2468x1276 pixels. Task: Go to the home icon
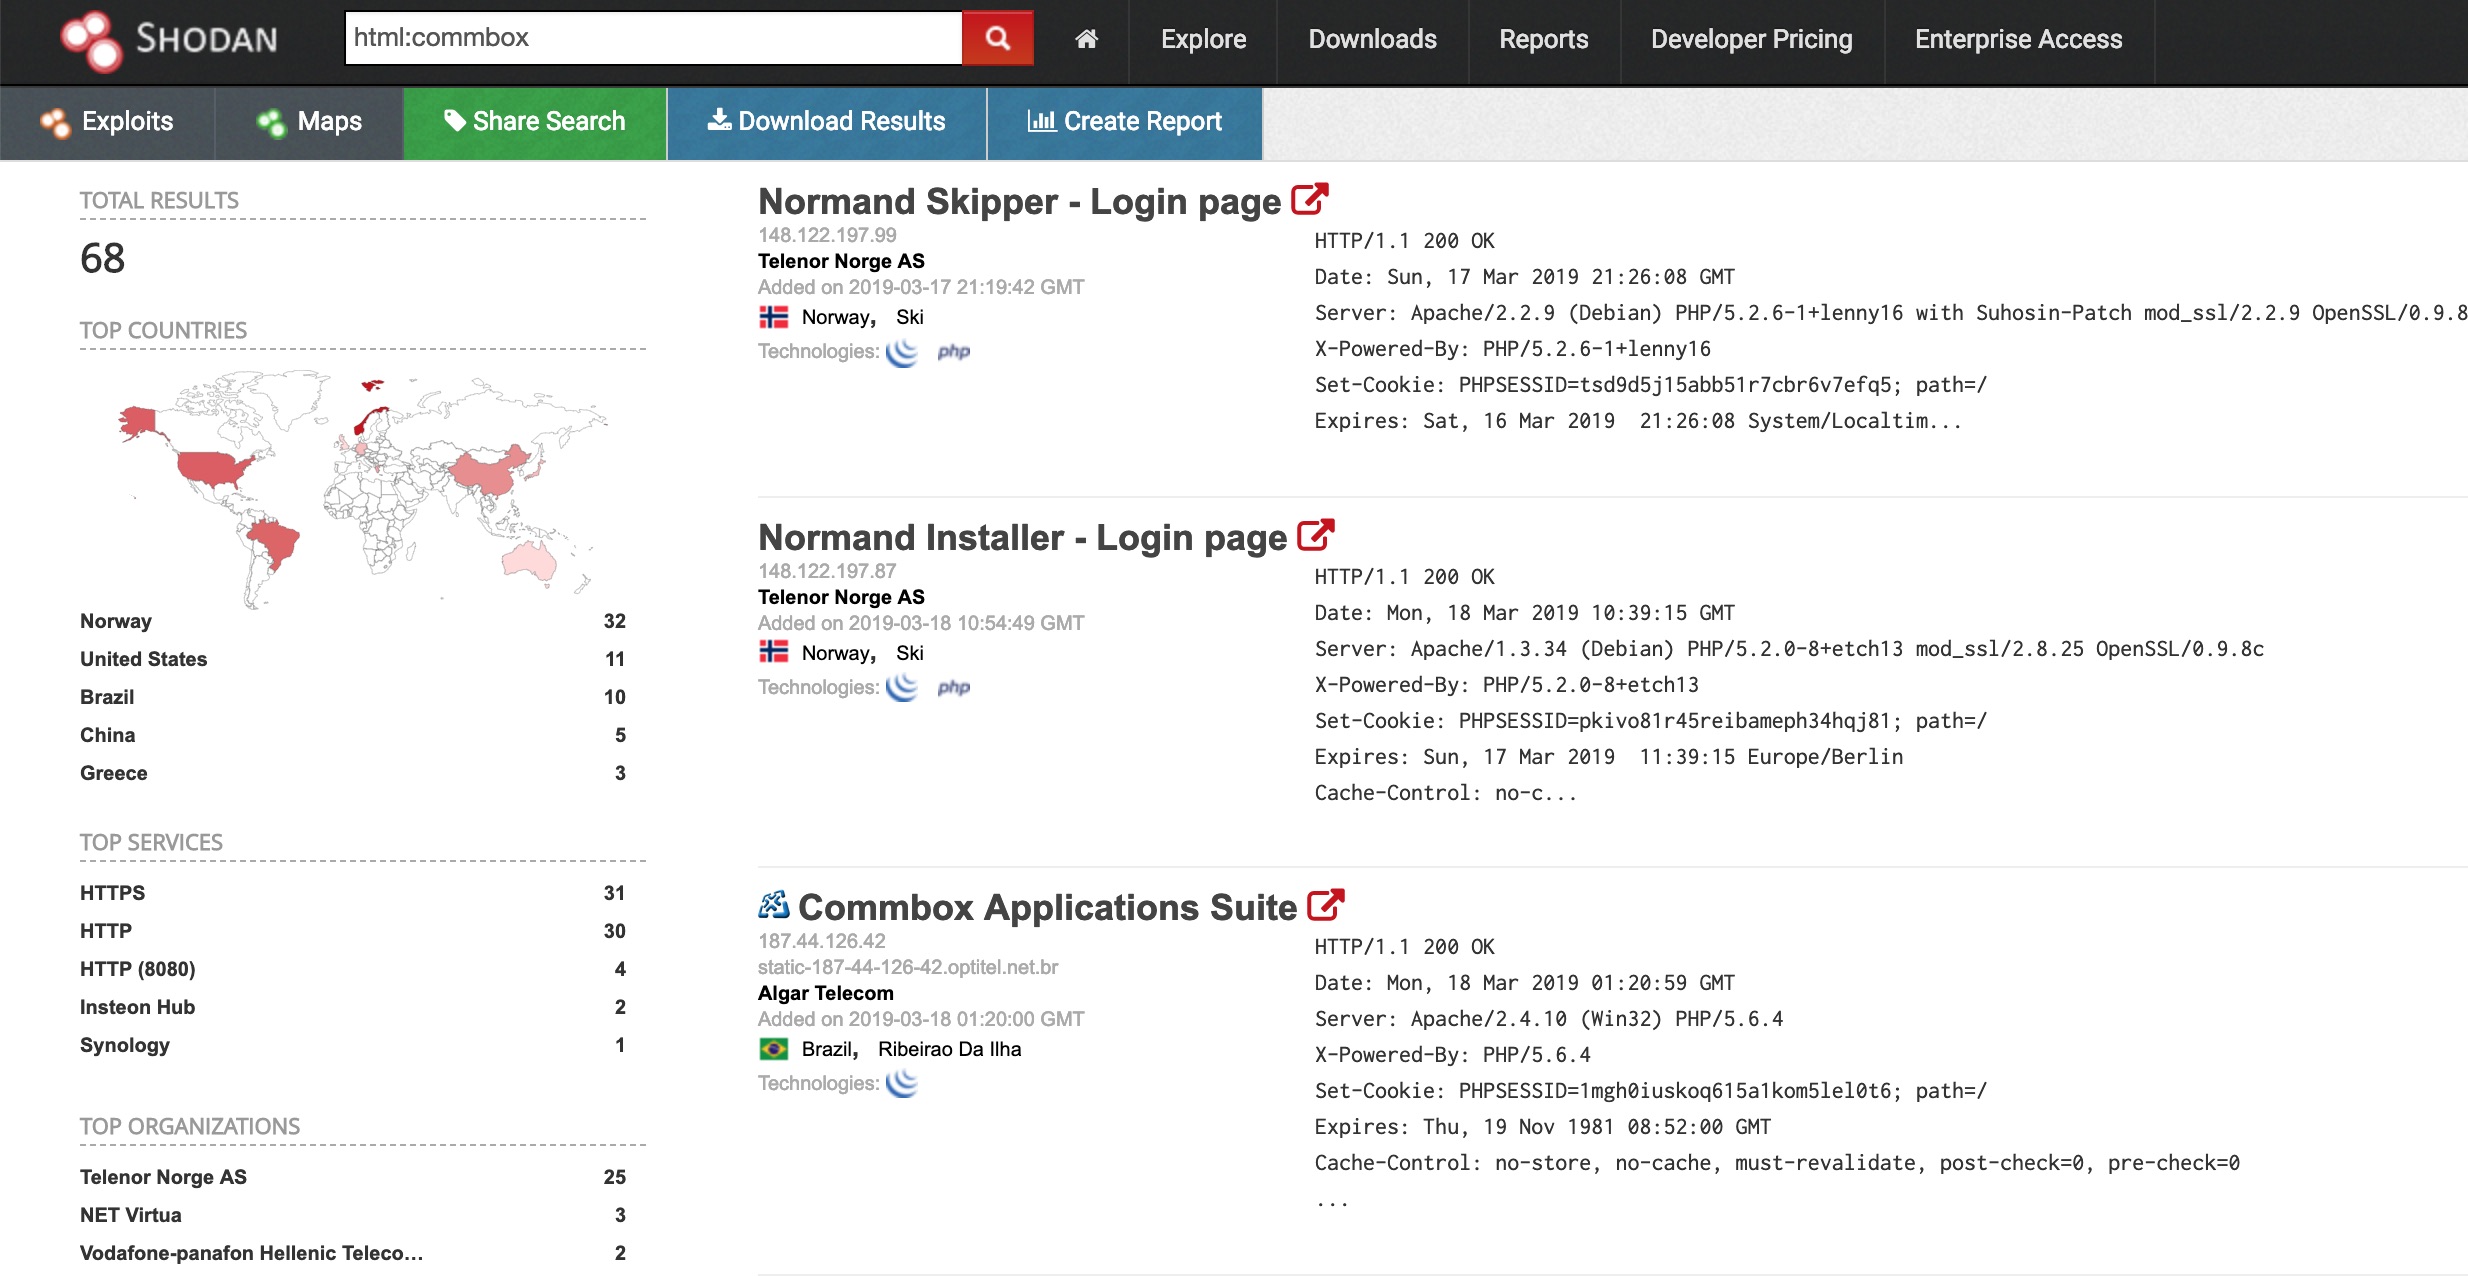coord(1086,39)
